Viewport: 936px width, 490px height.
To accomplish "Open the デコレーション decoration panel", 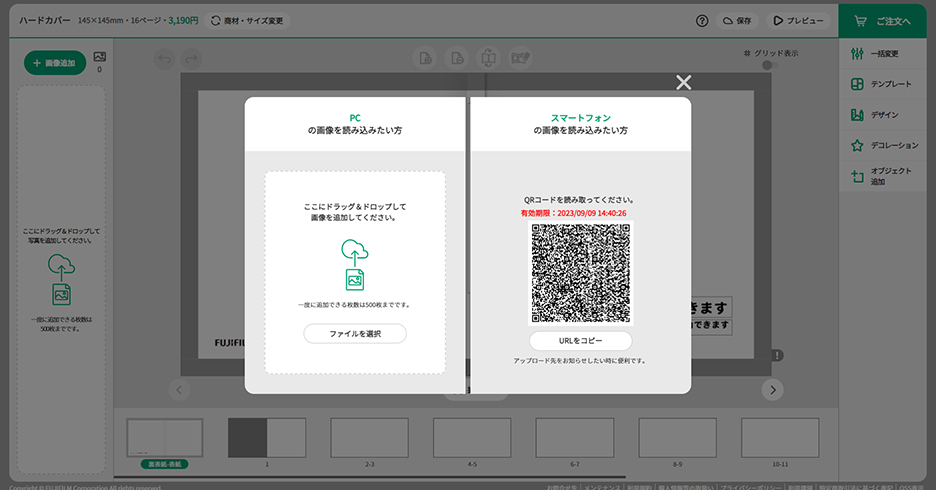I will (882, 145).
